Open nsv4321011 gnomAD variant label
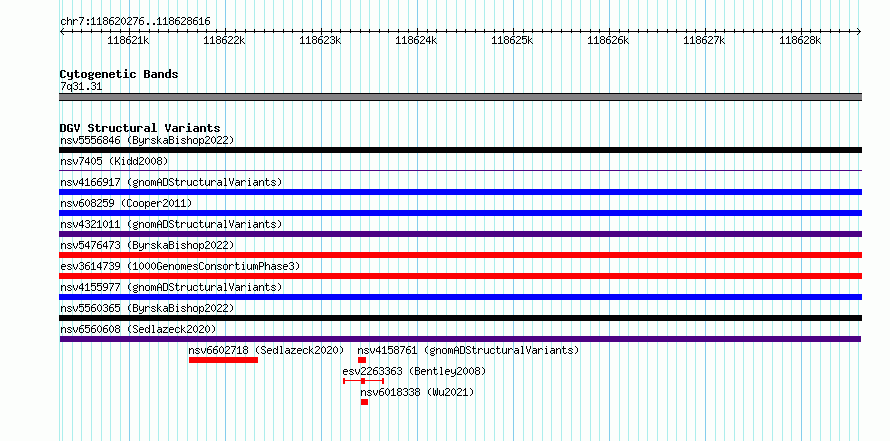This screenshot has height=441, width=890. 171,224
